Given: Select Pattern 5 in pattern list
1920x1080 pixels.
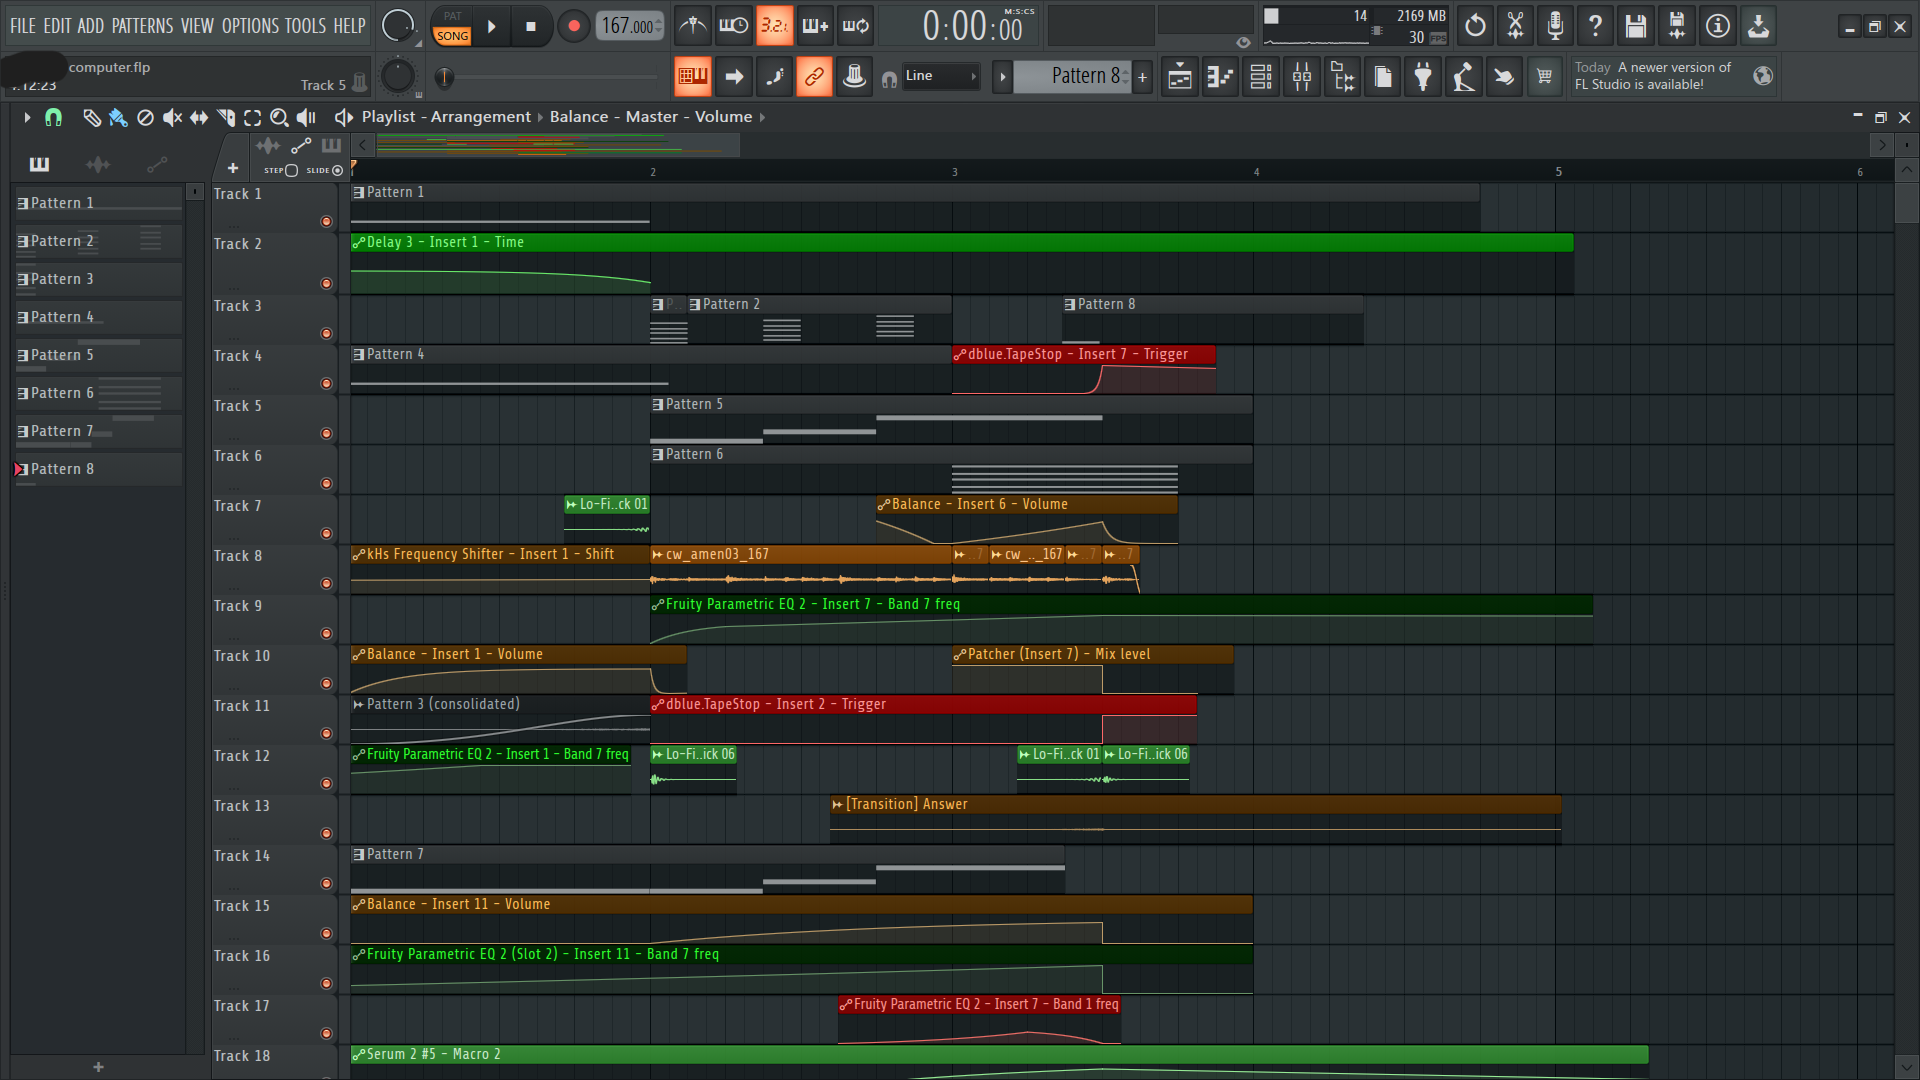Looking at the screenshot, I should click(62, 355).
